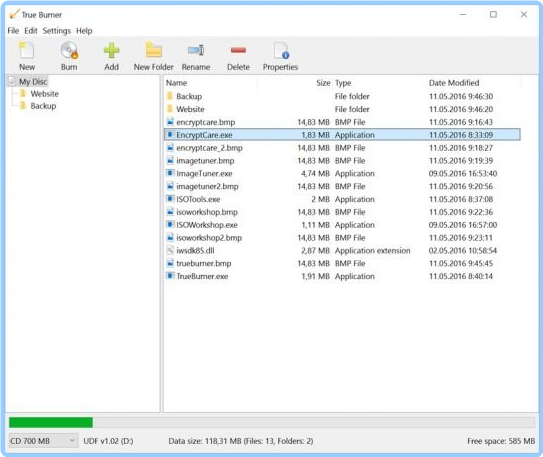The image size is (543, 457).
Task: Click the imagetuner.bmp file icon
Action: (170, 160)
